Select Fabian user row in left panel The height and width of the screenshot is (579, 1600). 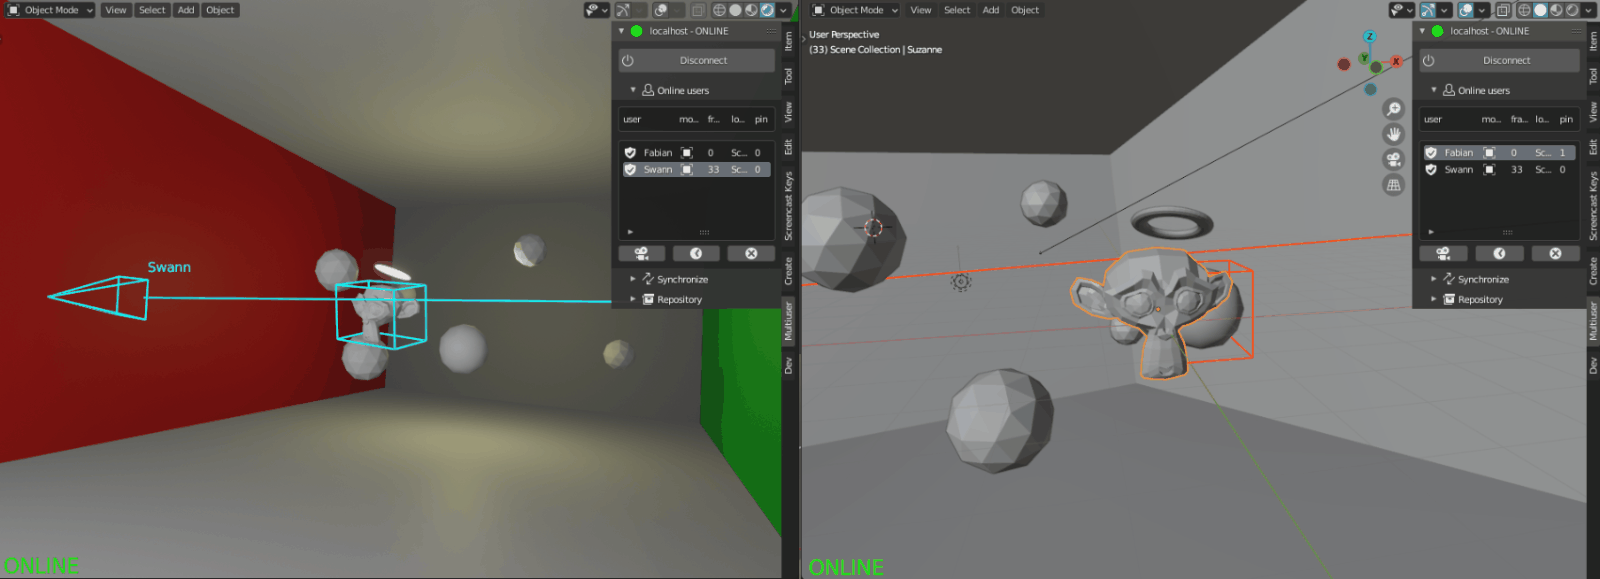tap(696, 153)
